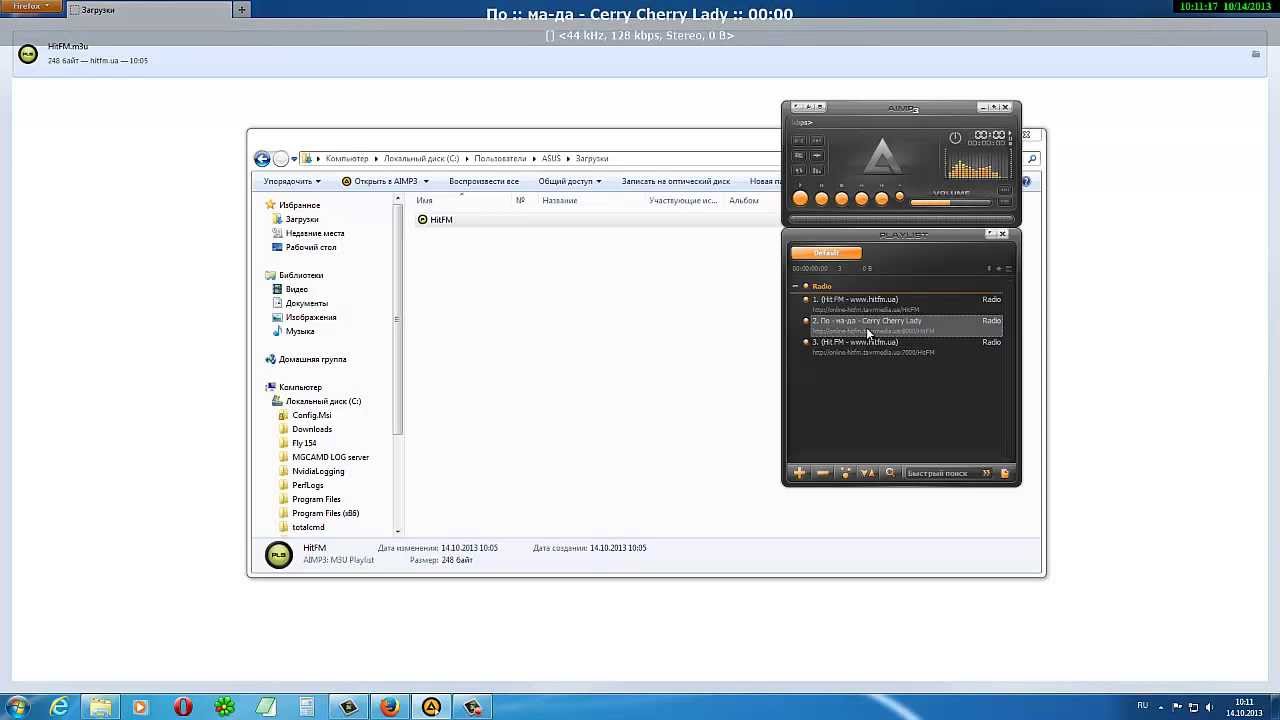Image resolution: width=1280 pixels, height=720 pixels.
Task: Click the playlist search magnifier icon
Action: tap(890, 473)
